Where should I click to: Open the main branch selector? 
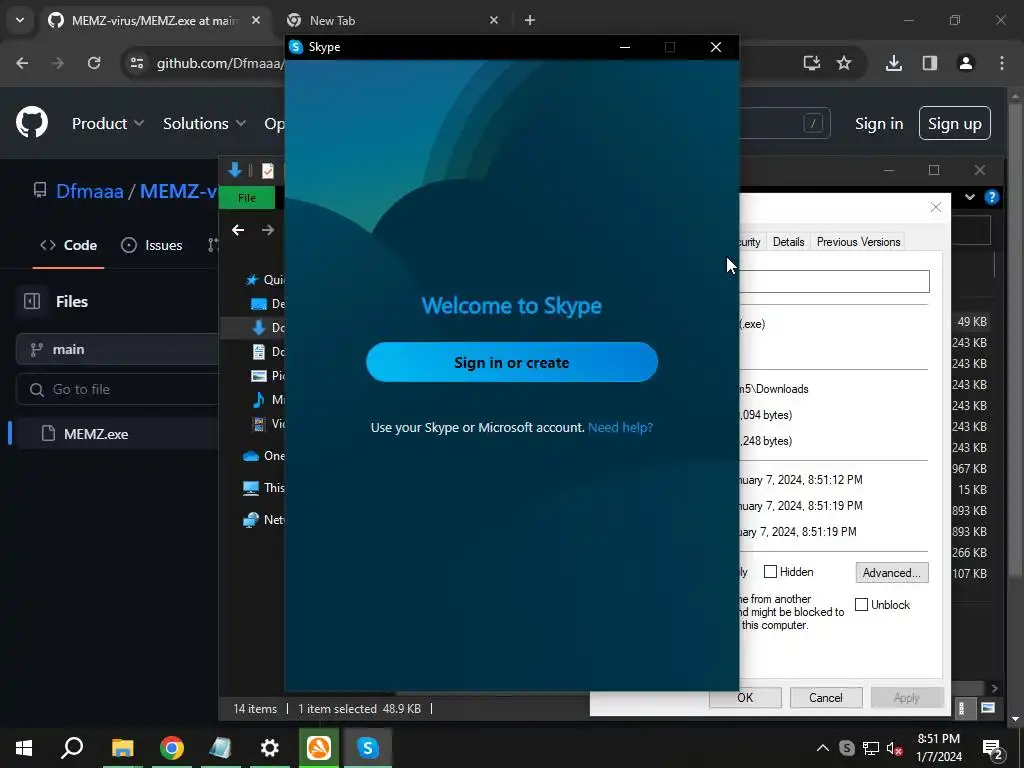click(x=118, y=349)
